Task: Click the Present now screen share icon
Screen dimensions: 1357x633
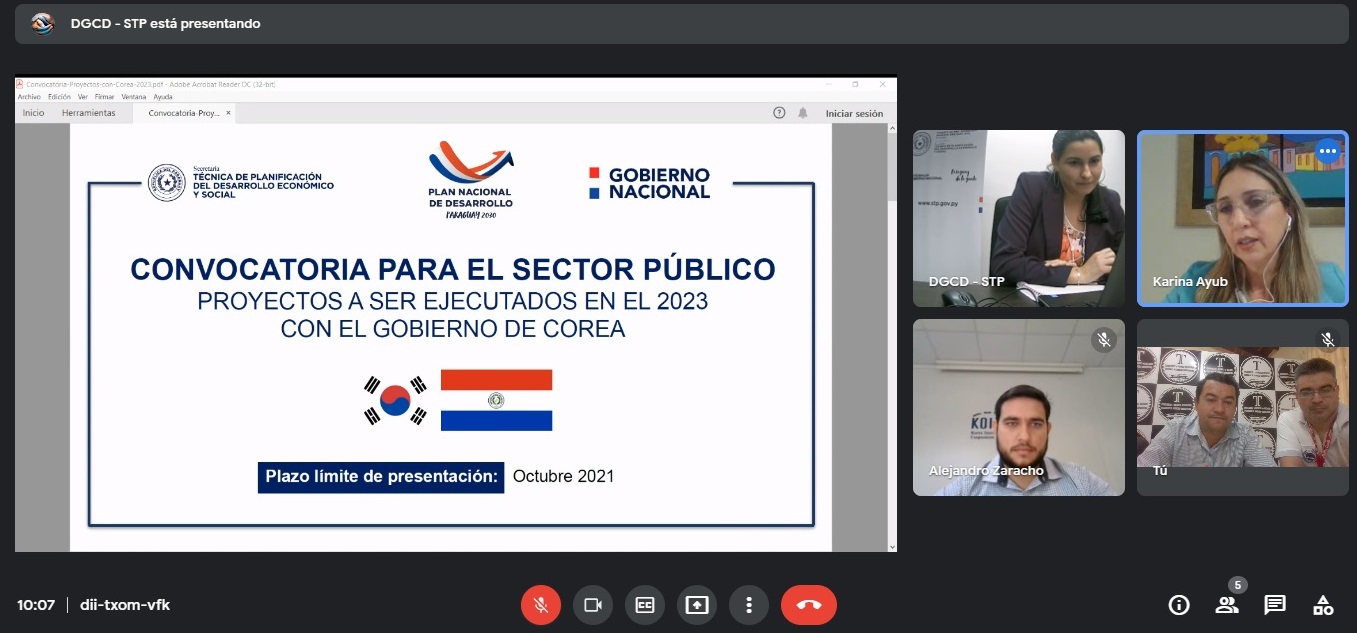Action: tap(697, 605)
